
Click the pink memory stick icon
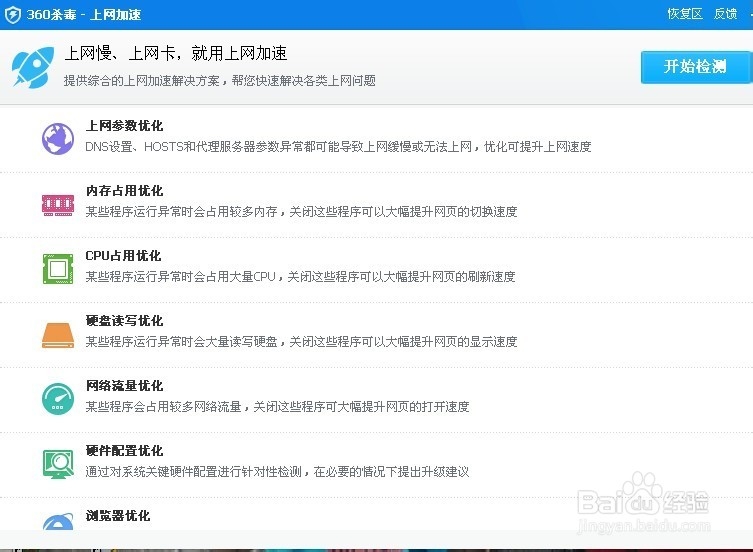pyautogui.click(x=58, y=205)
